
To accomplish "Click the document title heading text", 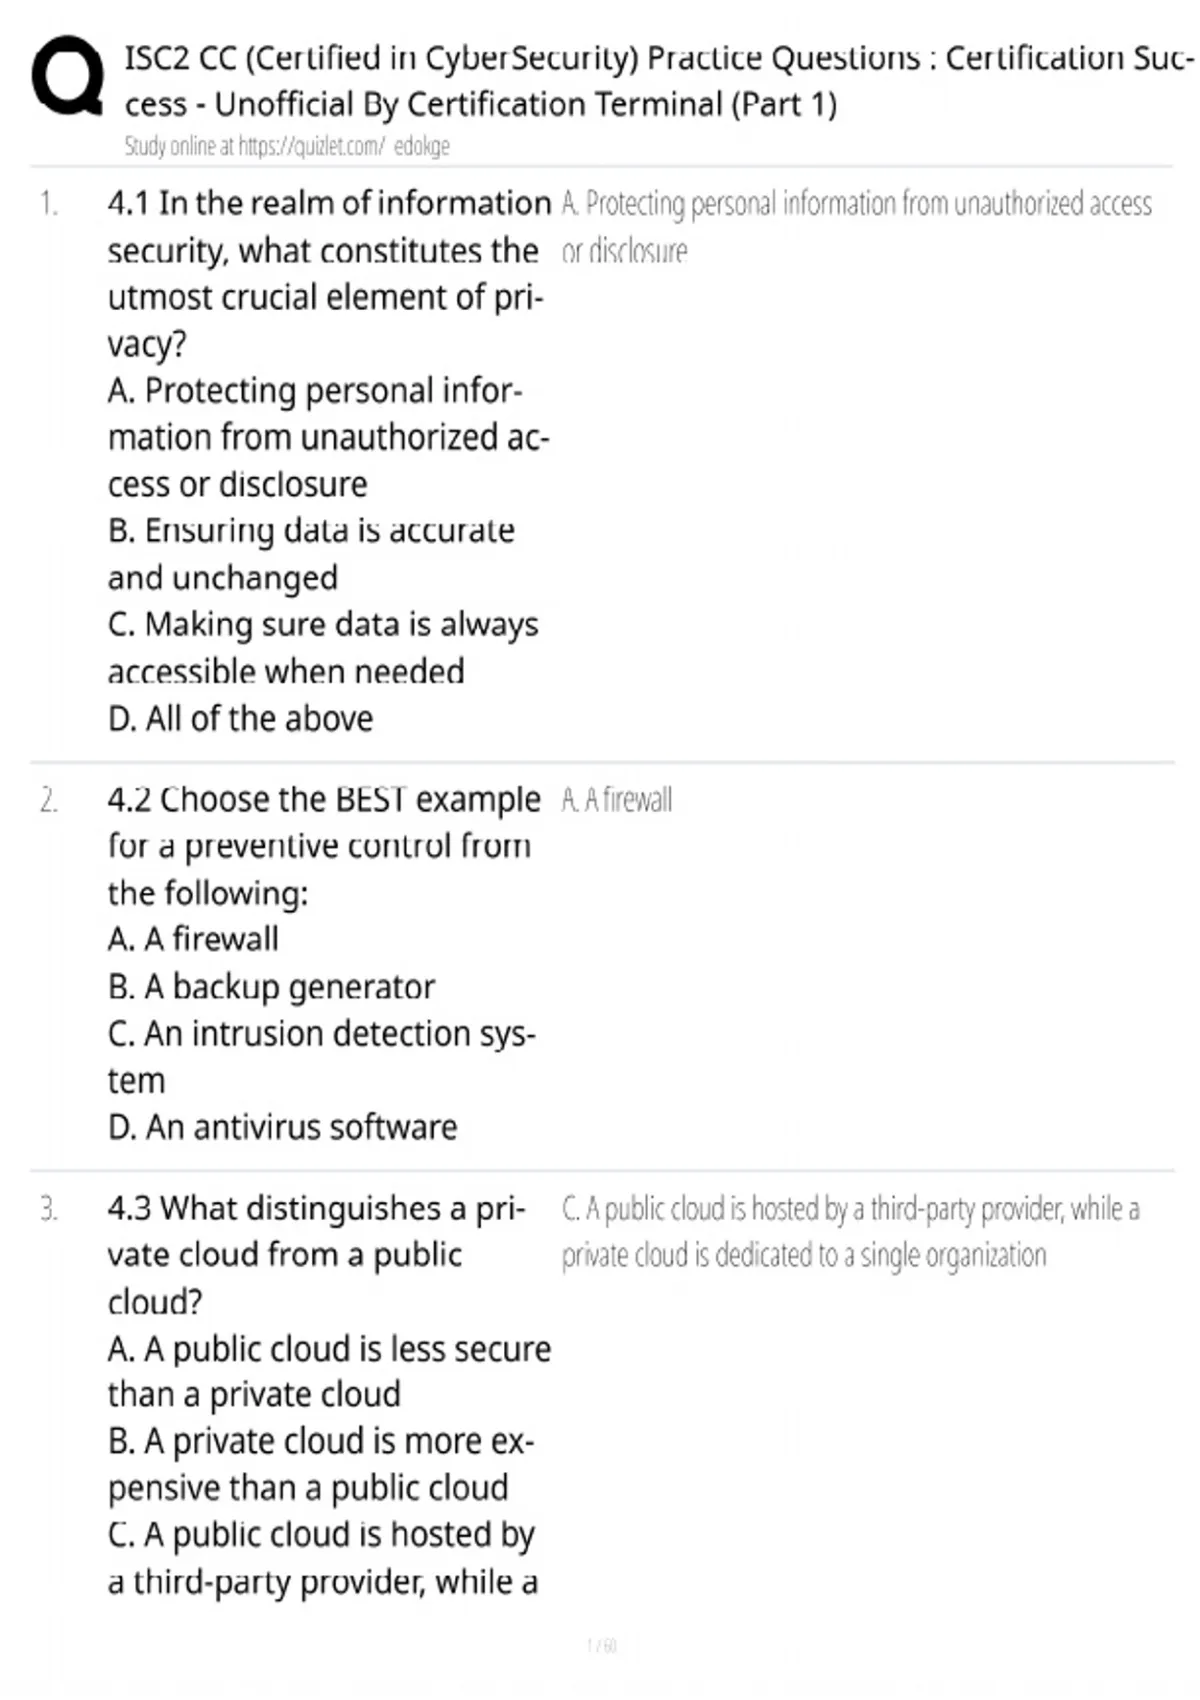I will [660, 80].
